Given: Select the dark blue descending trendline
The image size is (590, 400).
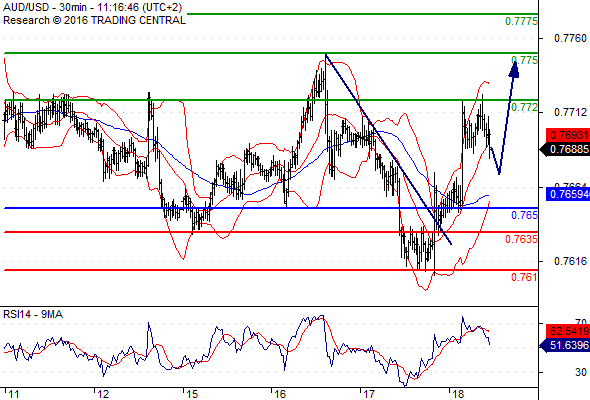Looking at the screenshot, I should (x=388, y=149).
